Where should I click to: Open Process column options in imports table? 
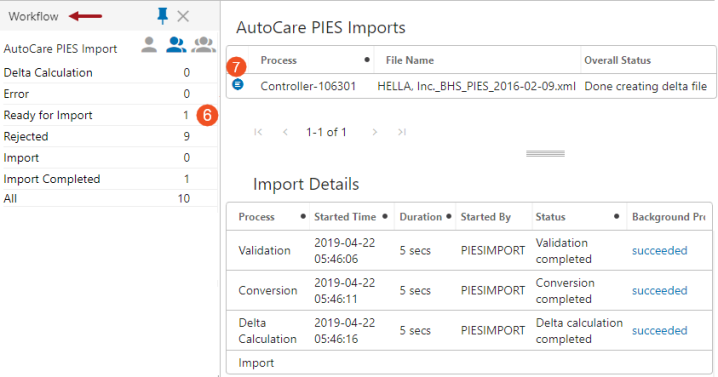click(367, 60)
